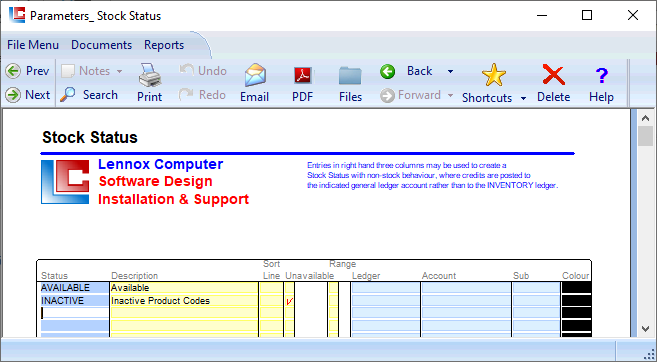Click the Prev green arrow icon

13,71
